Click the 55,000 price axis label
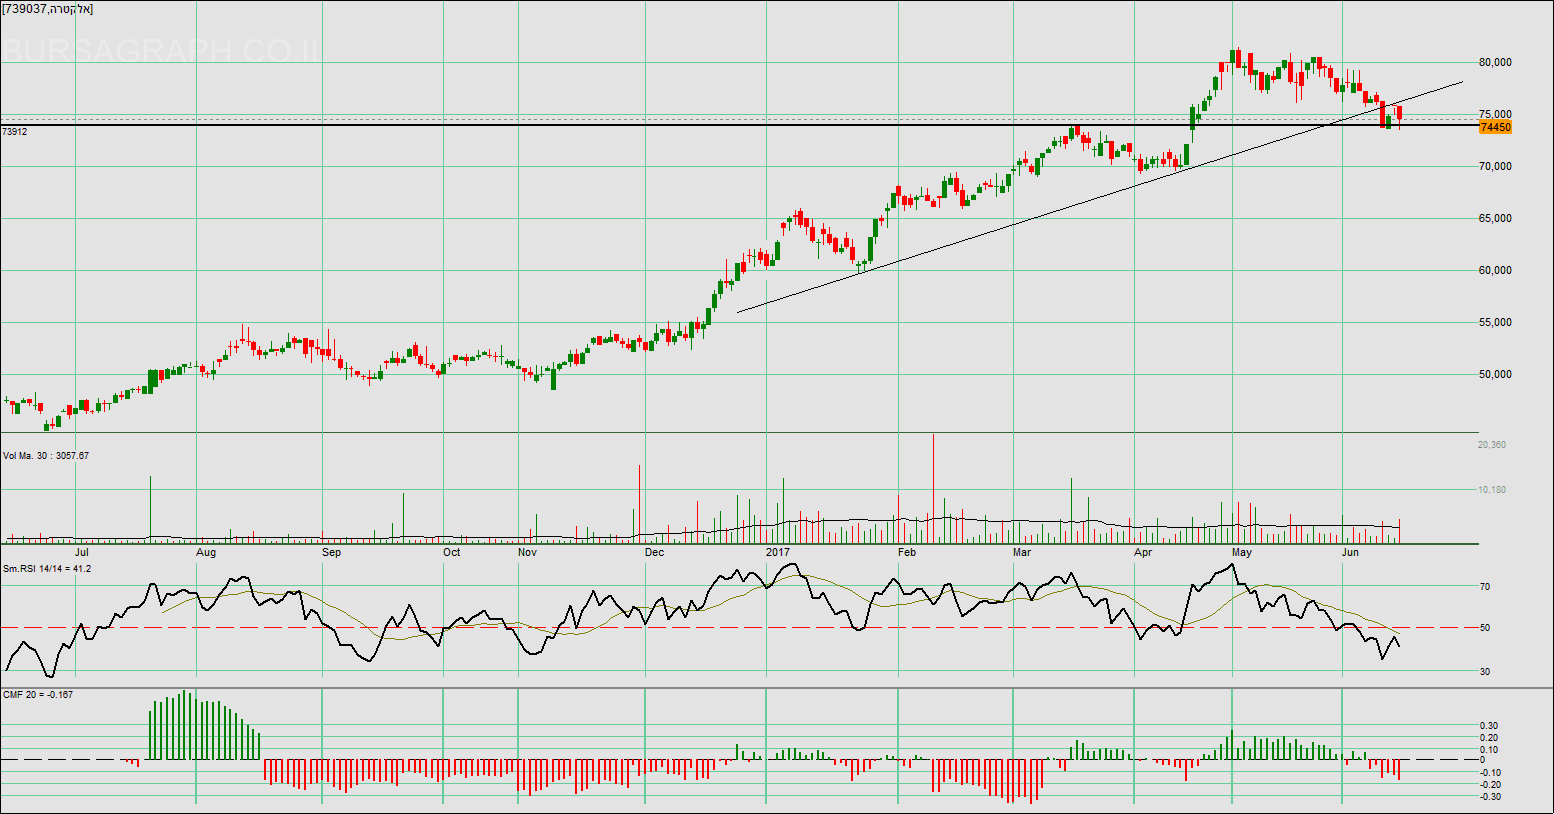The width and height of the screenshot is (1554, 814). pos(1495,322)
